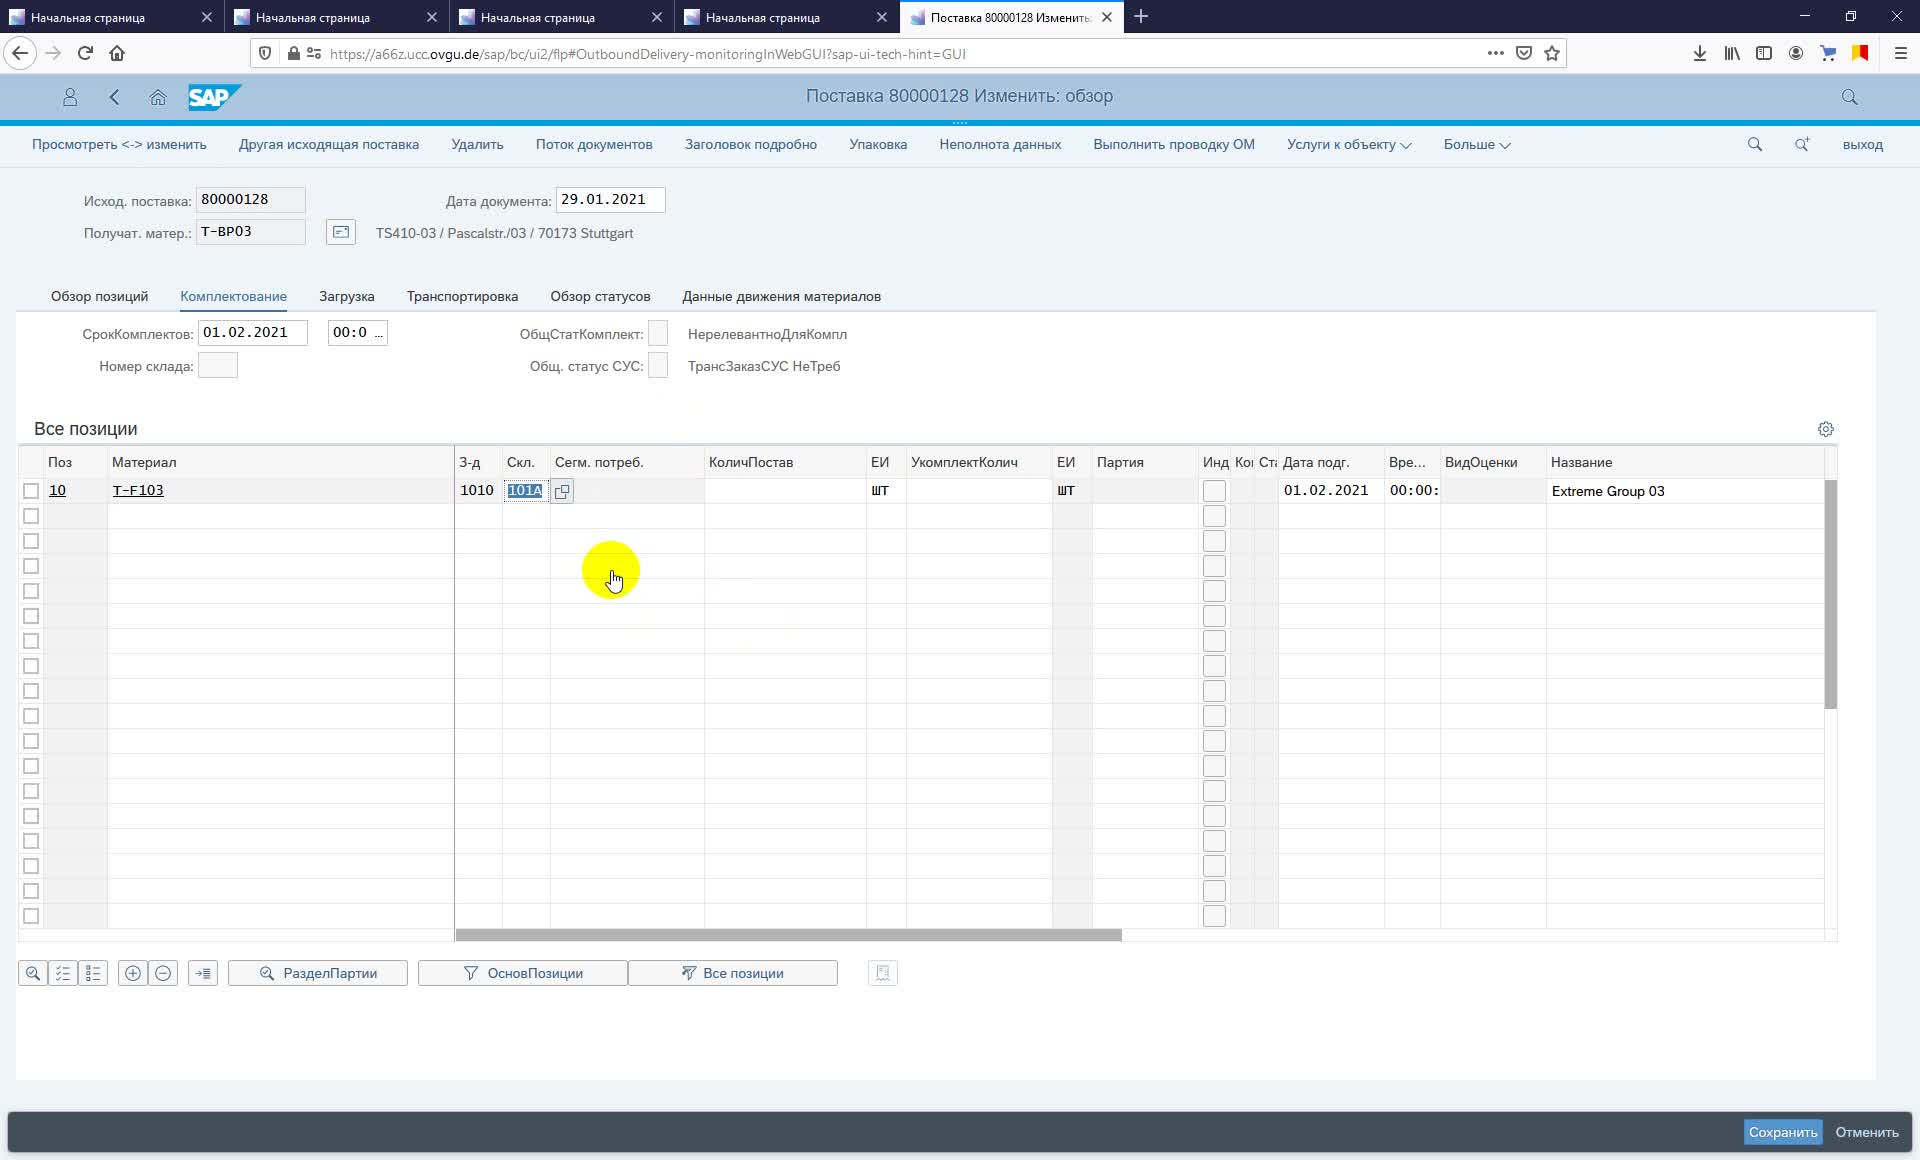Click the greyed receipt icon after Все позиции
This screenshot has height=1160, width=1920.
(883, 973)
